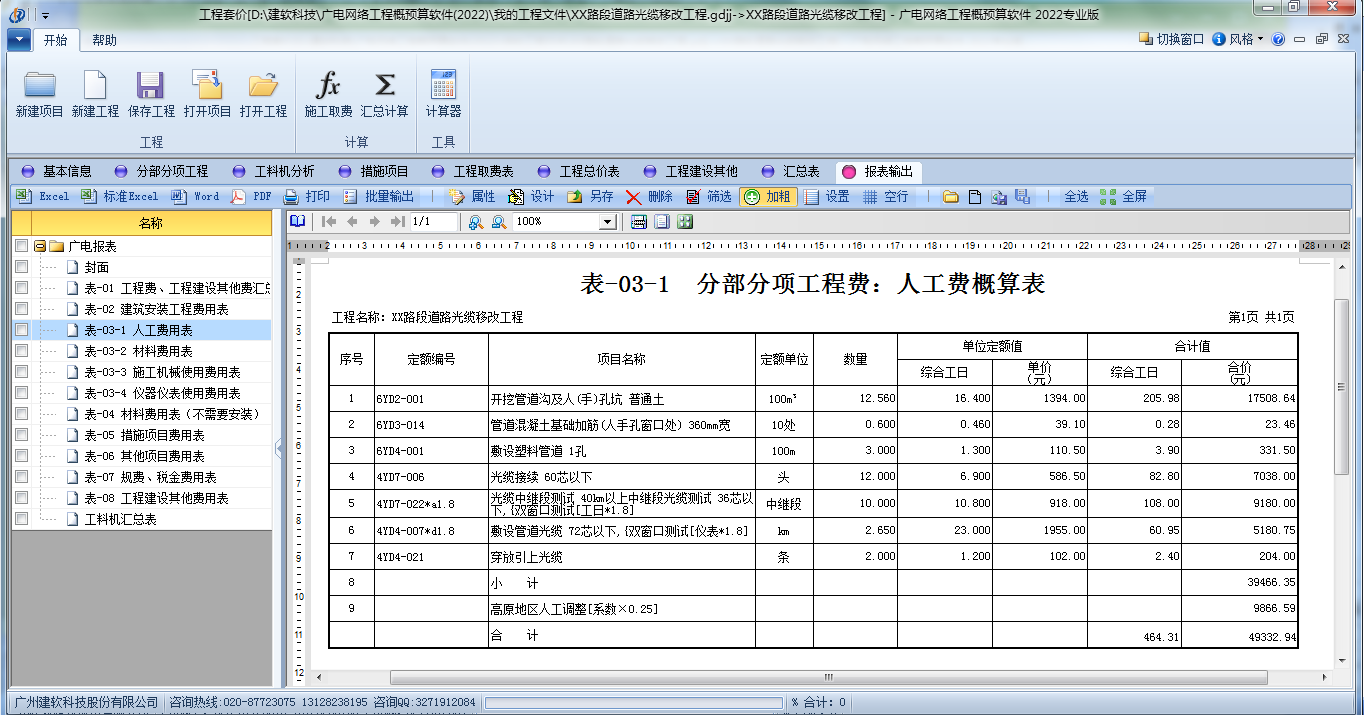The height and width of the screenshot is (715, 1364).
Task: Collapse the 广电报表 tree node
Action: tap(39, 246)
